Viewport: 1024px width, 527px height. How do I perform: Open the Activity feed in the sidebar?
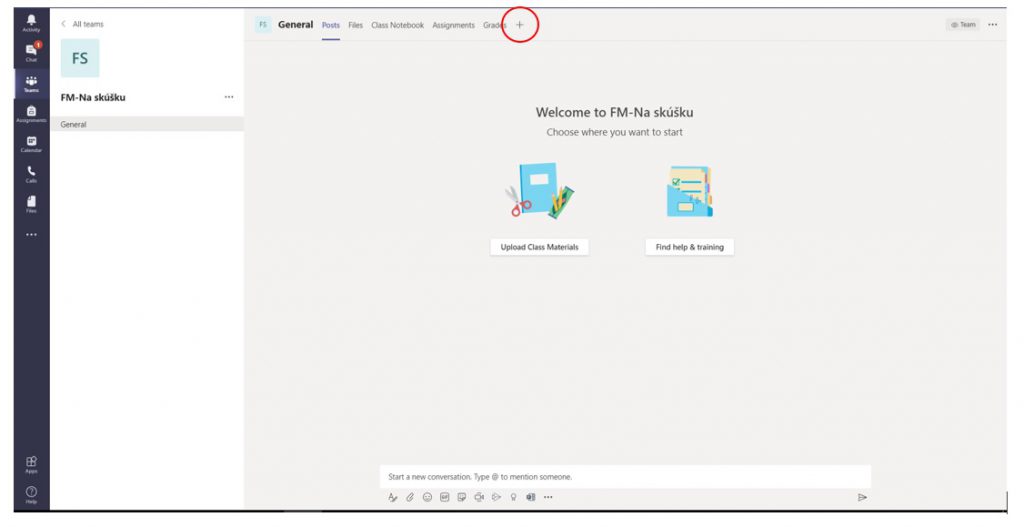point(31,22)
